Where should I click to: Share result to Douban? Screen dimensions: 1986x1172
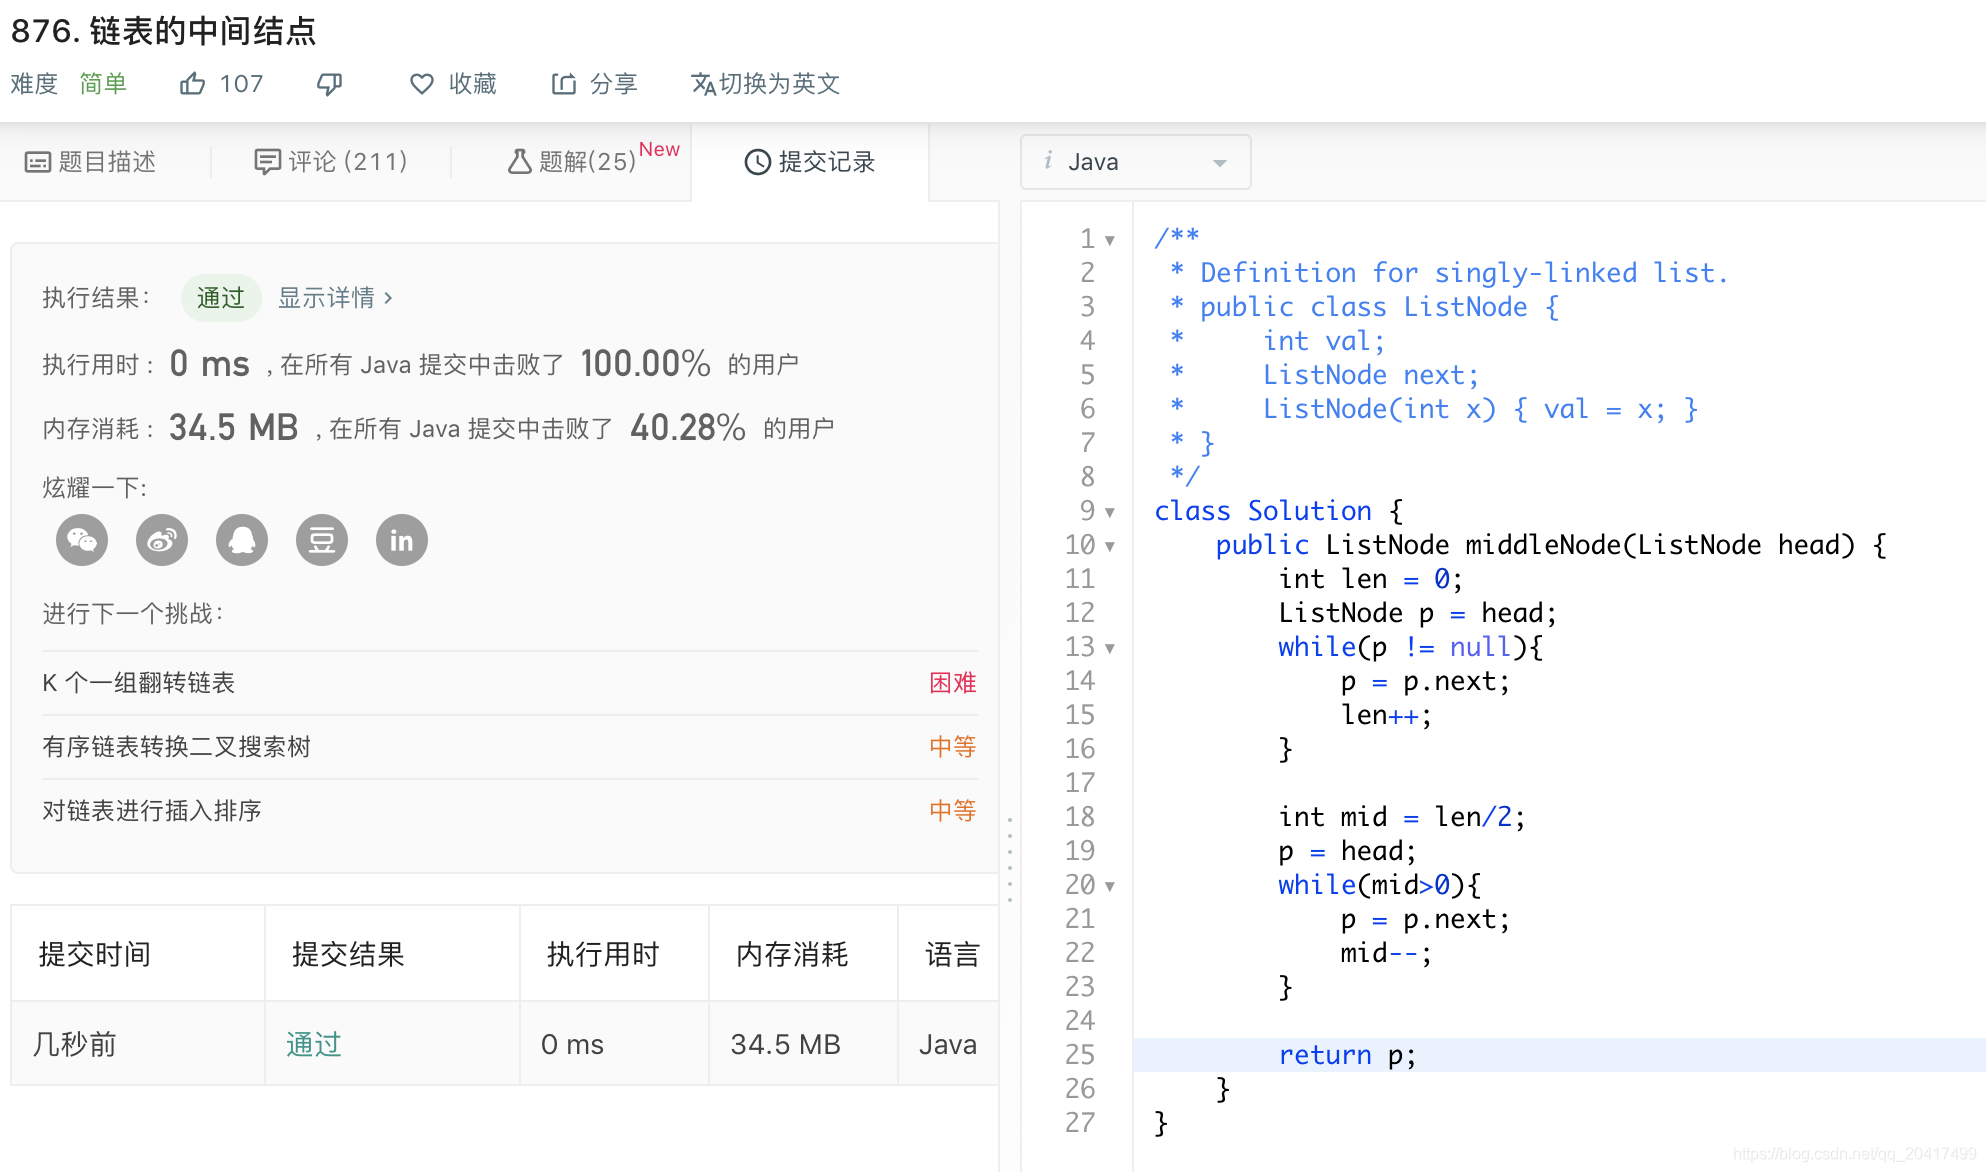(321, 540)
